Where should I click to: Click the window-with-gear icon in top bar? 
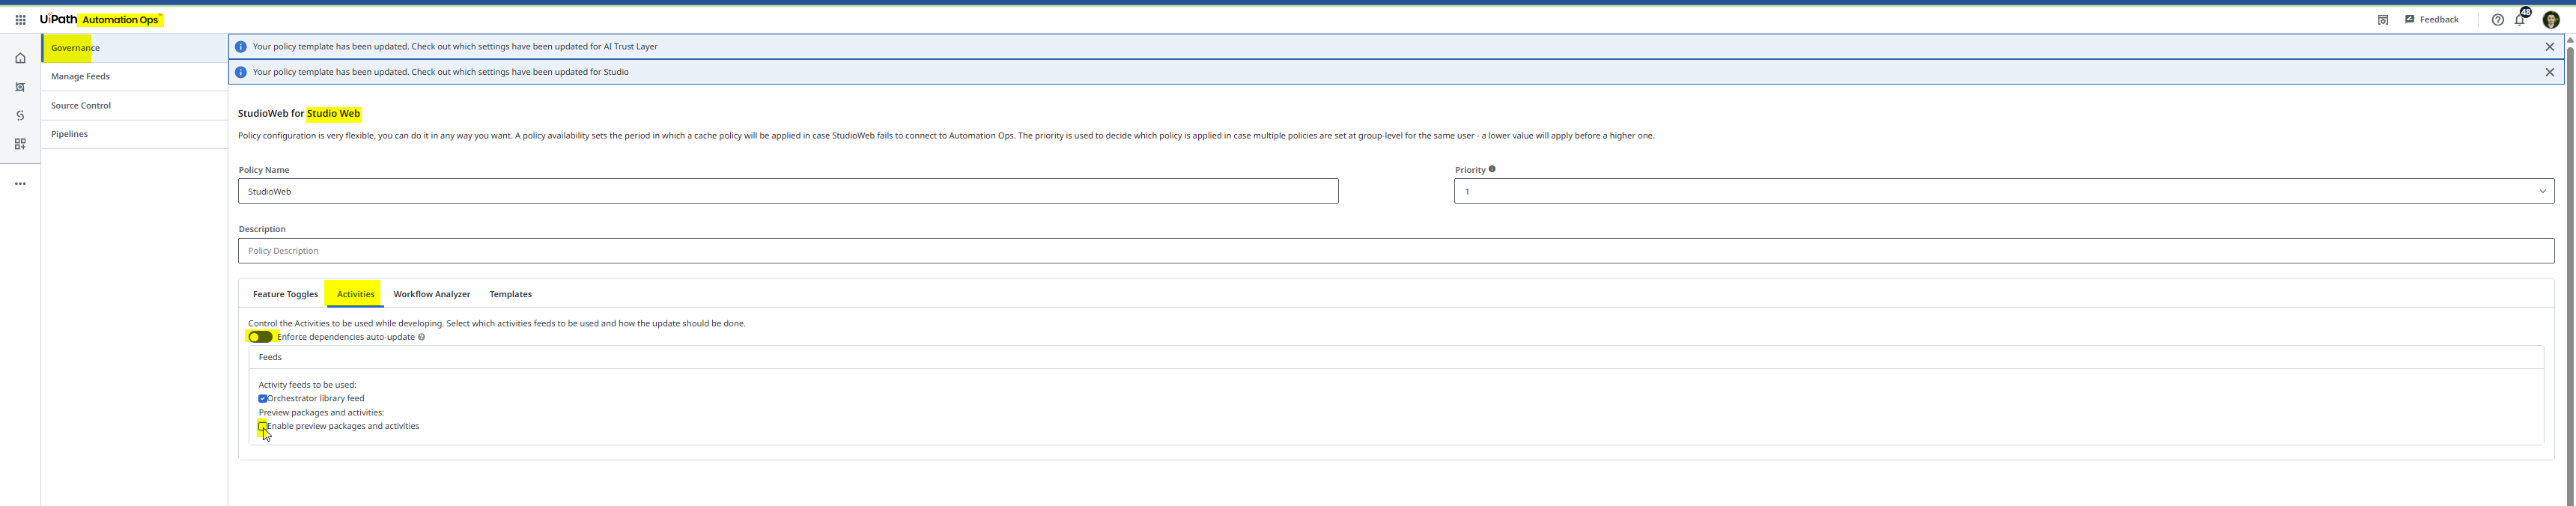(x=2383, y=20)
